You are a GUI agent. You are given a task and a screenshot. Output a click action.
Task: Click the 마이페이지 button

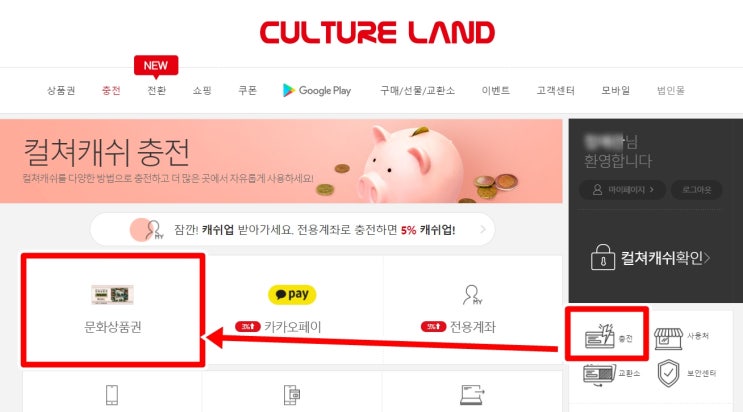623,190
